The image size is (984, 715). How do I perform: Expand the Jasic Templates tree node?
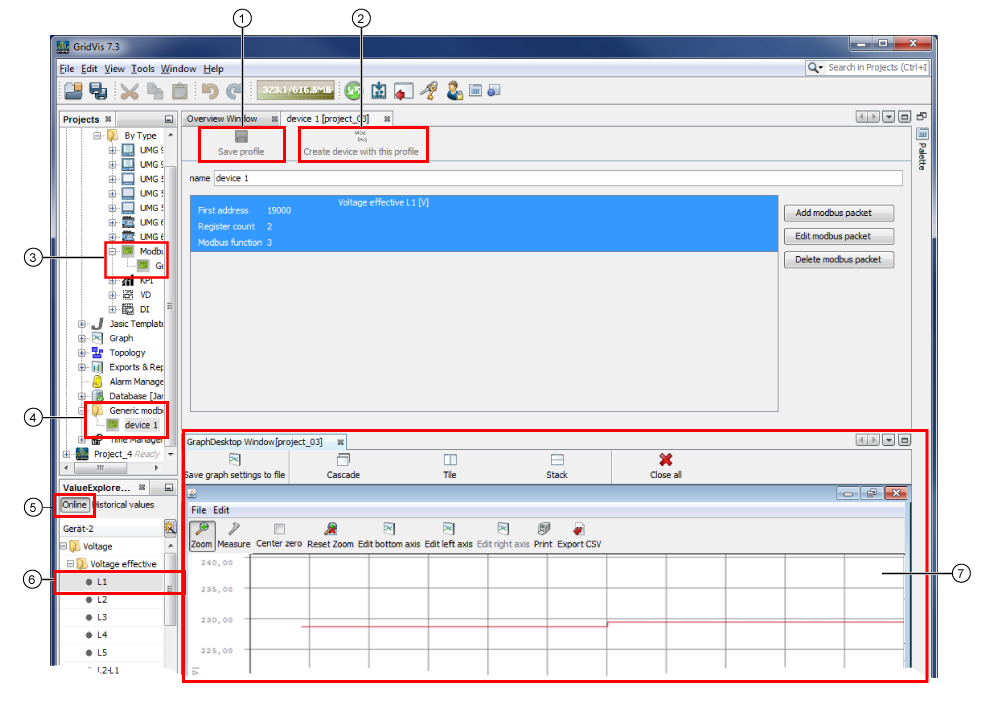[82, 324]
